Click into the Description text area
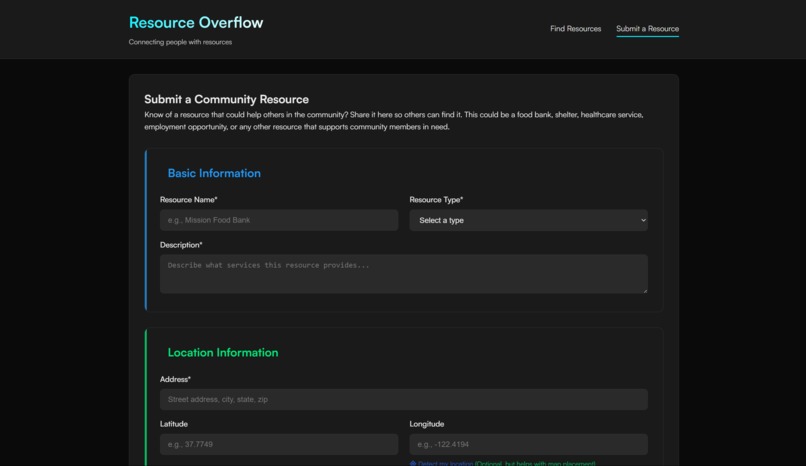The image size is (806, 466). pos(404,274)
